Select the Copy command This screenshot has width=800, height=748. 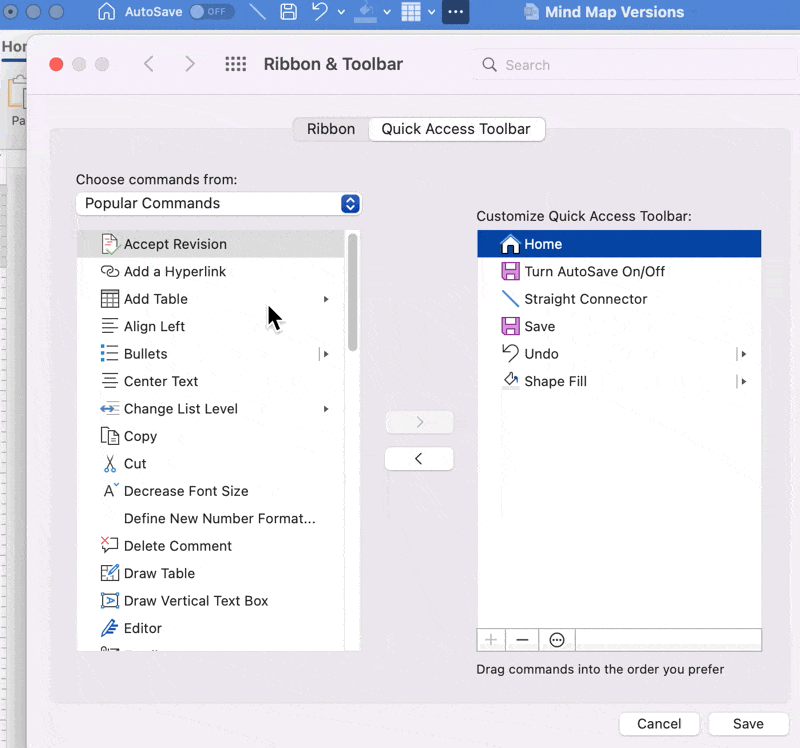click(x=211, y=436)
